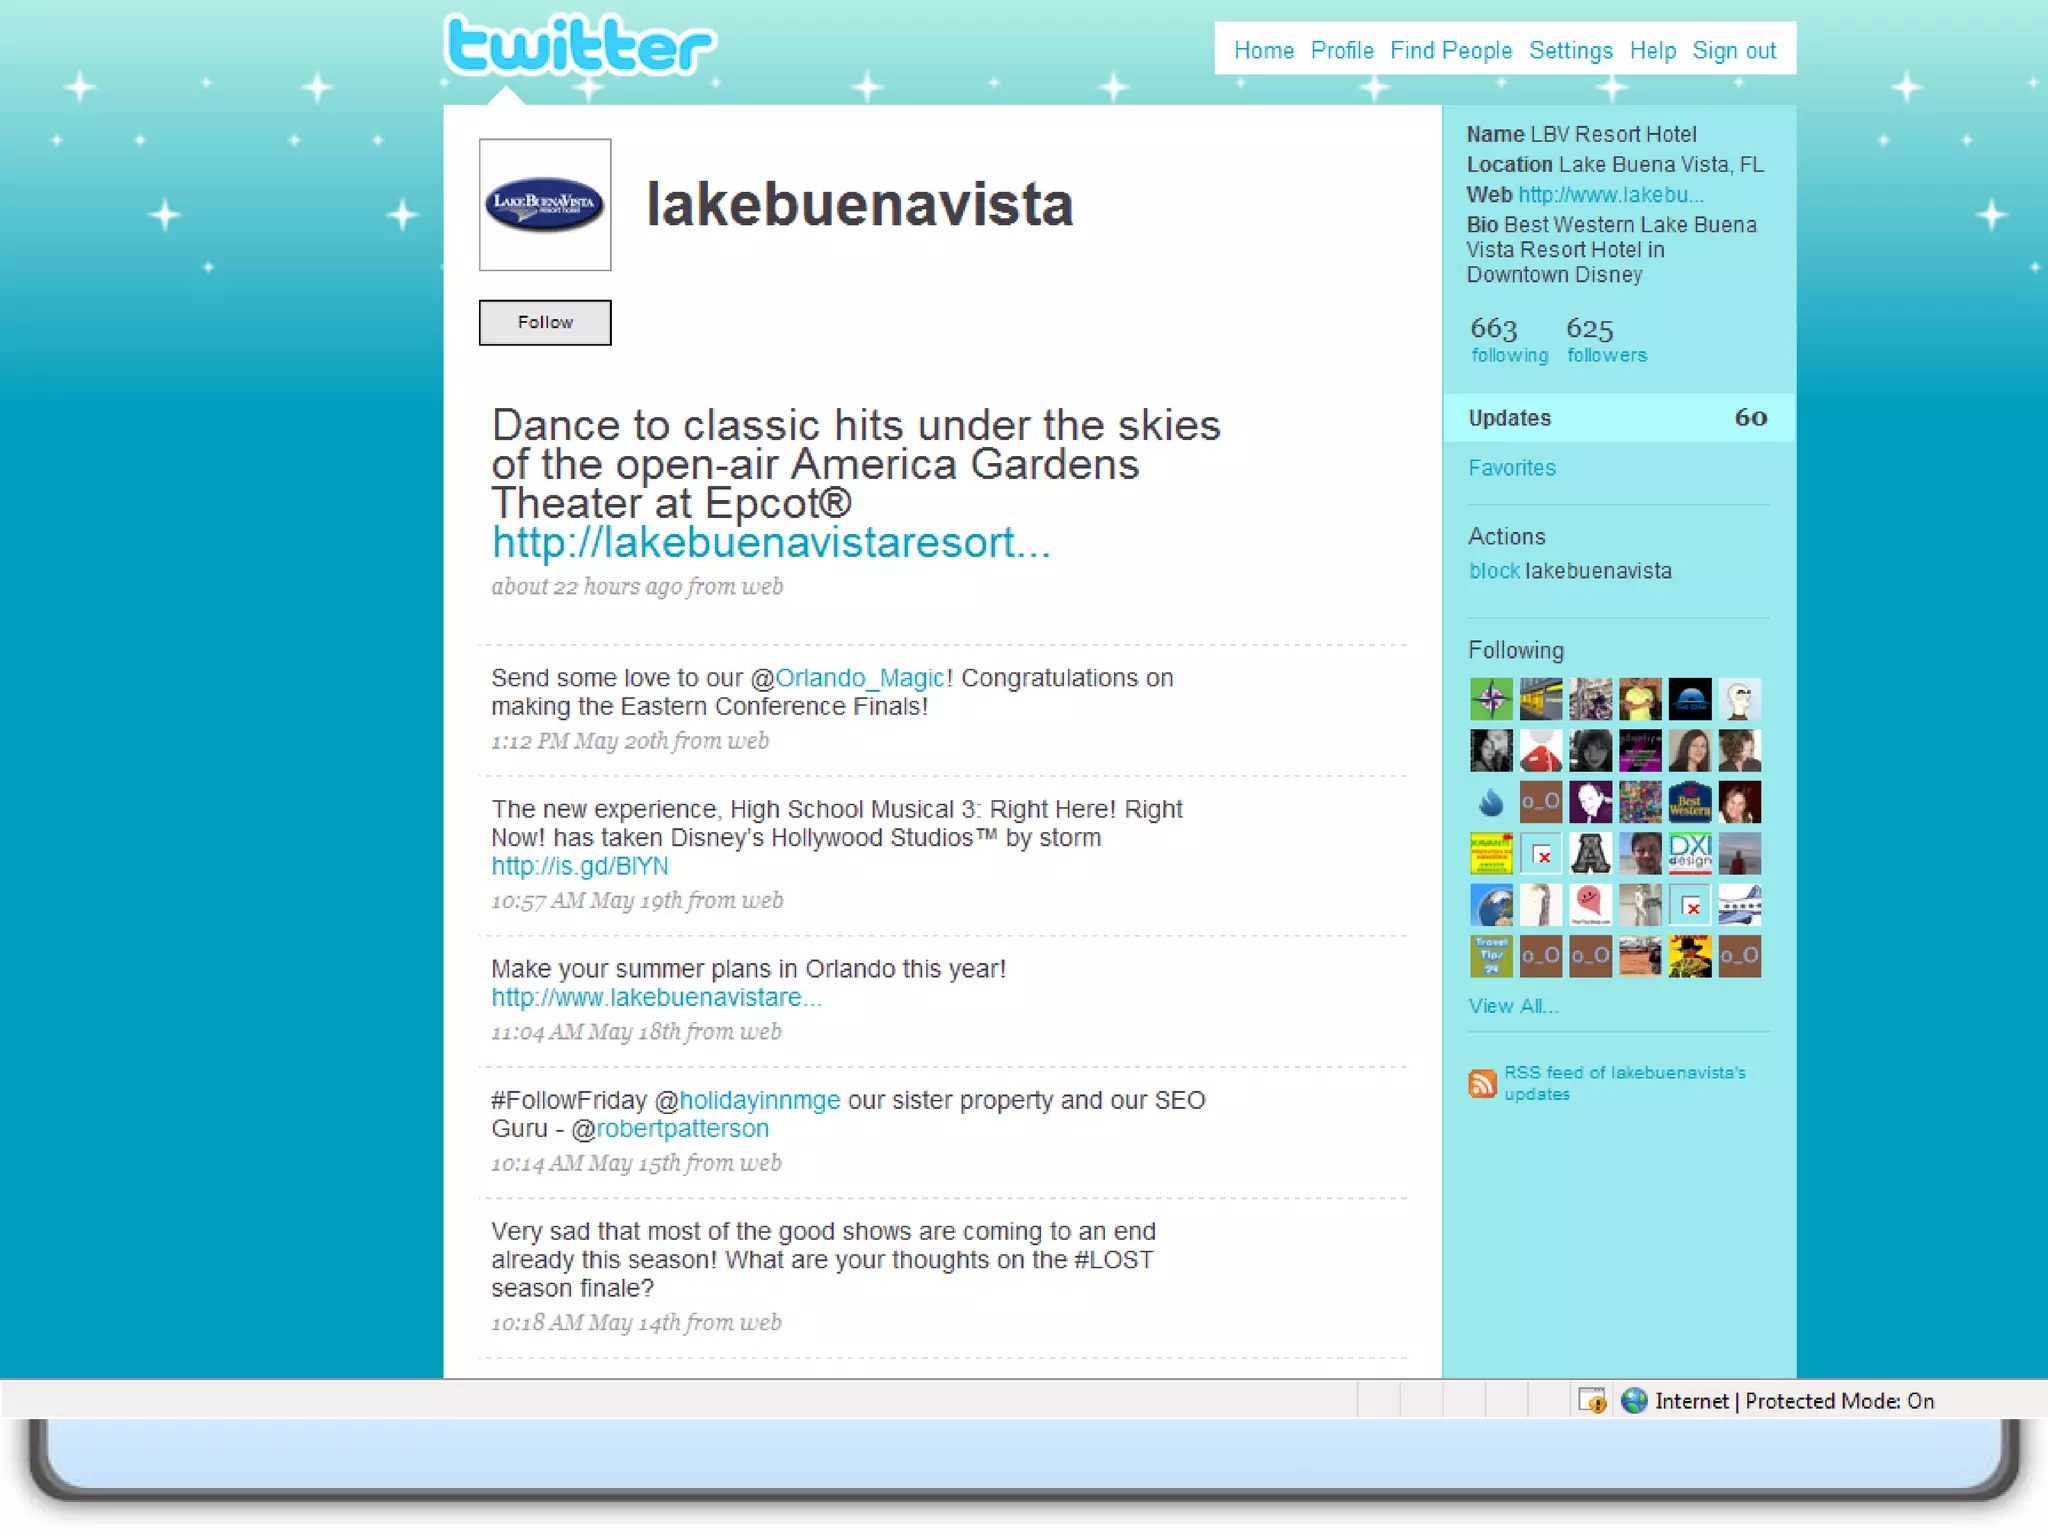Viewport: 2048px width, 1536px height.
Task: Click the Best Western avatar in Following
Action: click(1689, 802)
